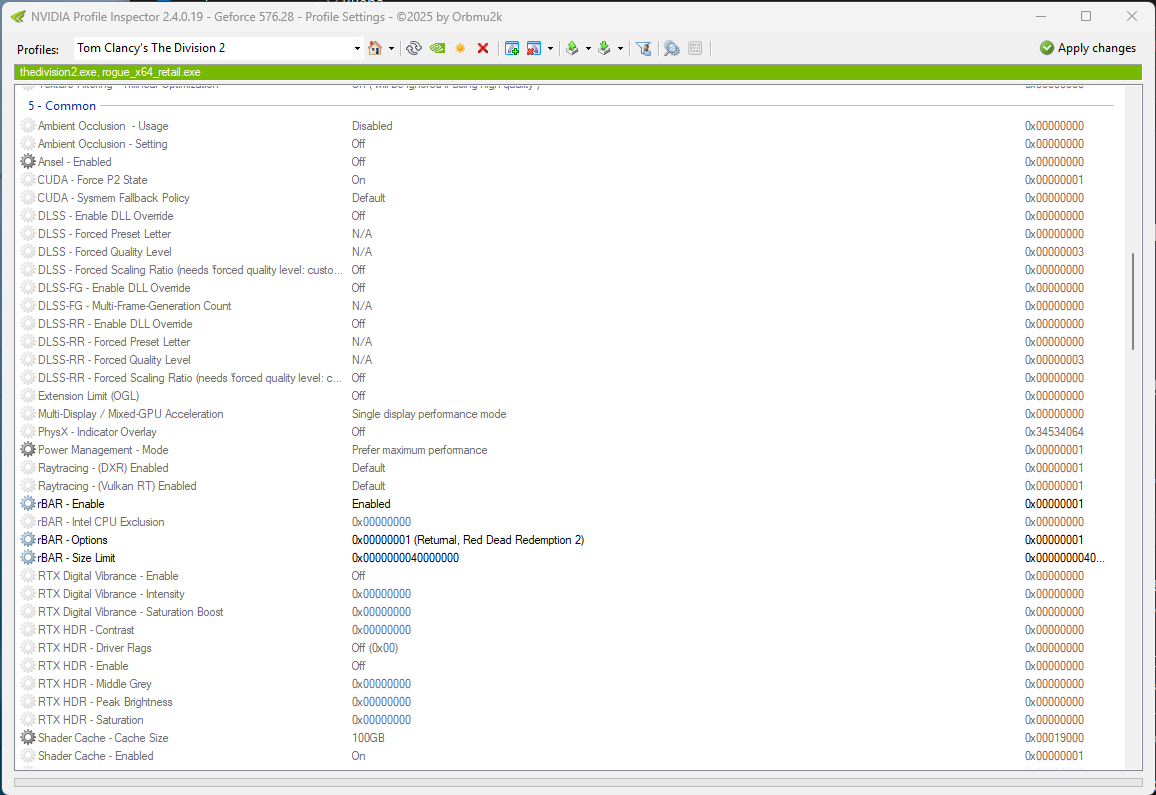
Task: Click the NVIDIA Profile Inspector title bar logo
Action: pos(18,16)
